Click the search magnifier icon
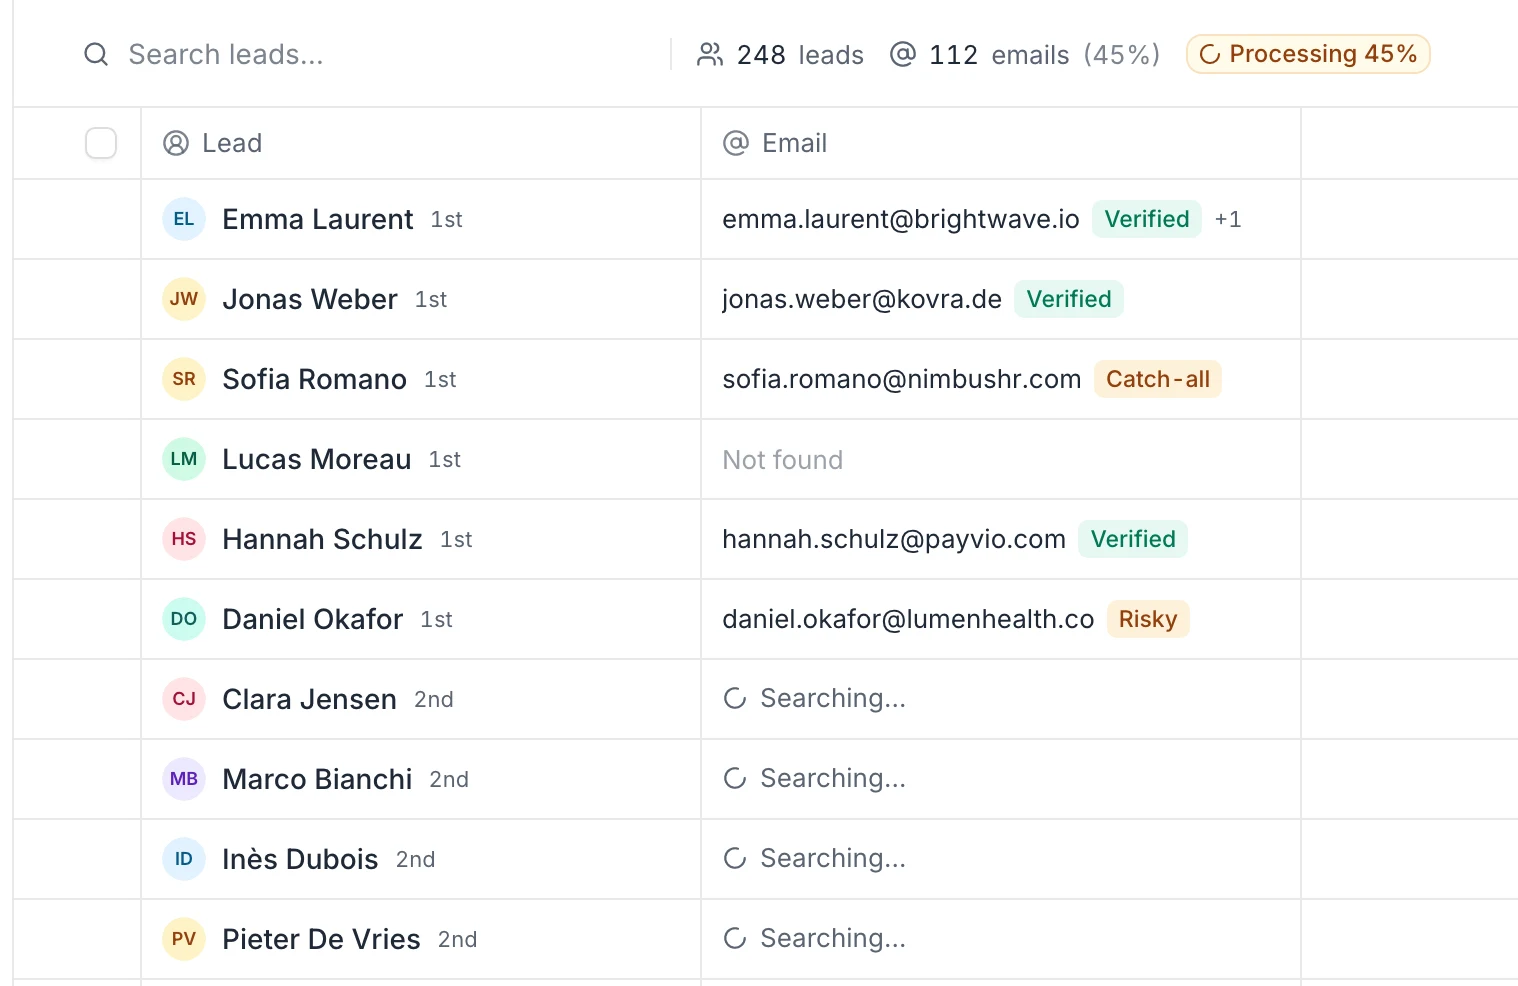This screenshot has width=1518, height=986. [96, 54]
